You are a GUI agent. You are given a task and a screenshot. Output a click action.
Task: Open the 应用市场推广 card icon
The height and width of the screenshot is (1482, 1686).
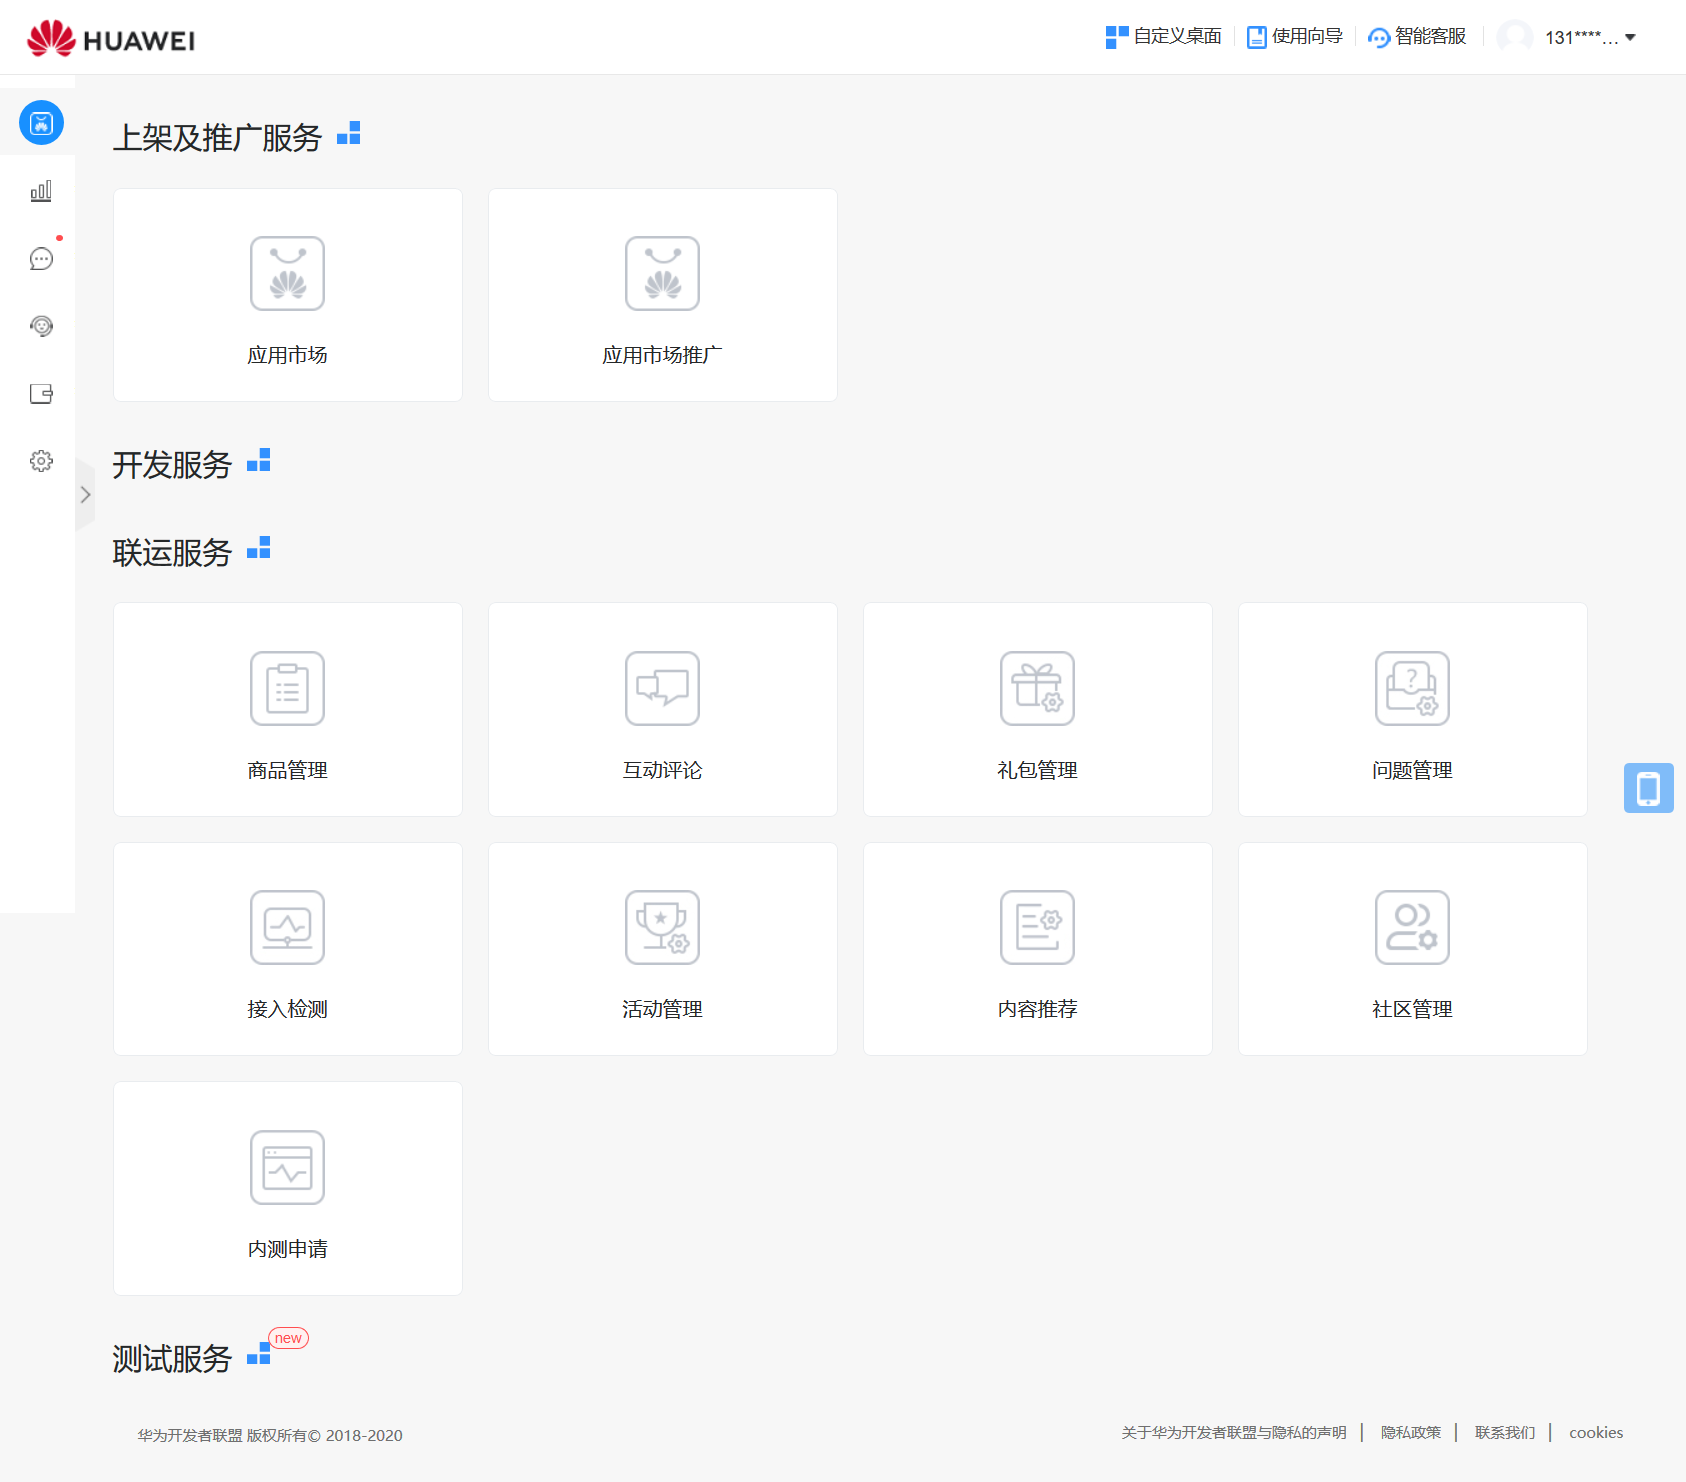tap(662, 273)
